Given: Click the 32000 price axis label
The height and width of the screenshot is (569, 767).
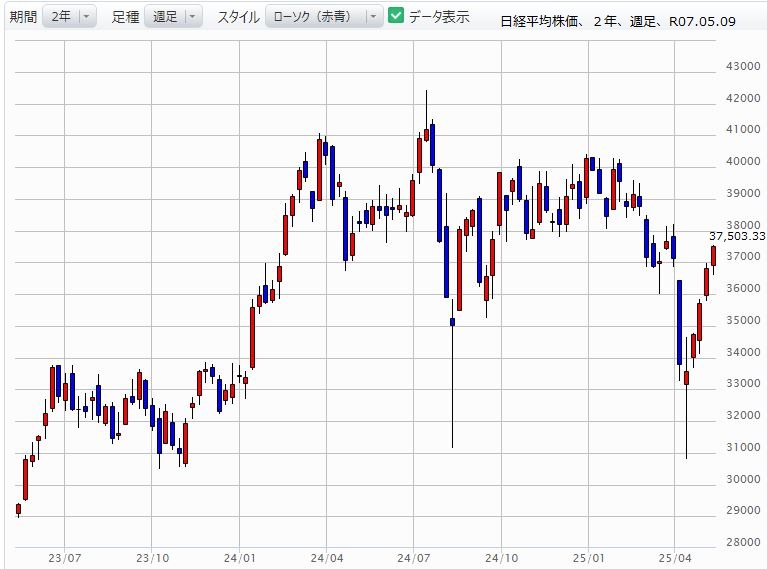Looking at the screenshot, I should click(743, 415).
